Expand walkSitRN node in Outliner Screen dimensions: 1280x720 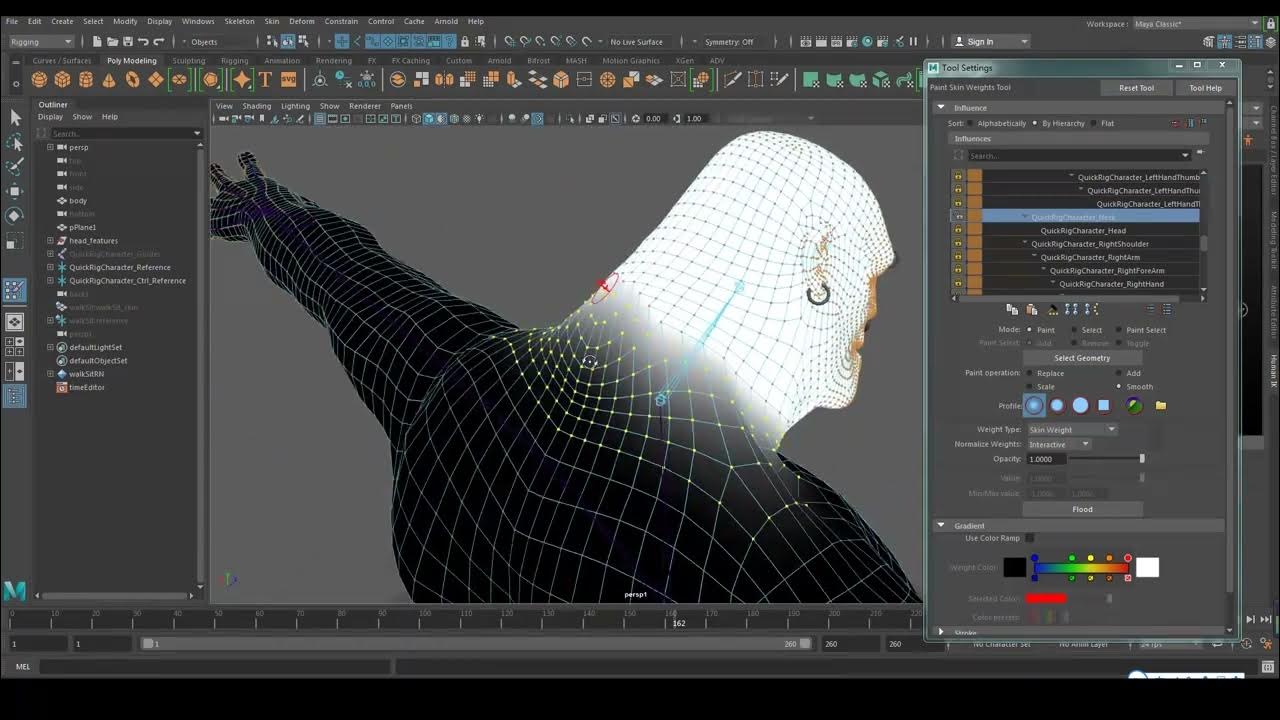point(50,374)
